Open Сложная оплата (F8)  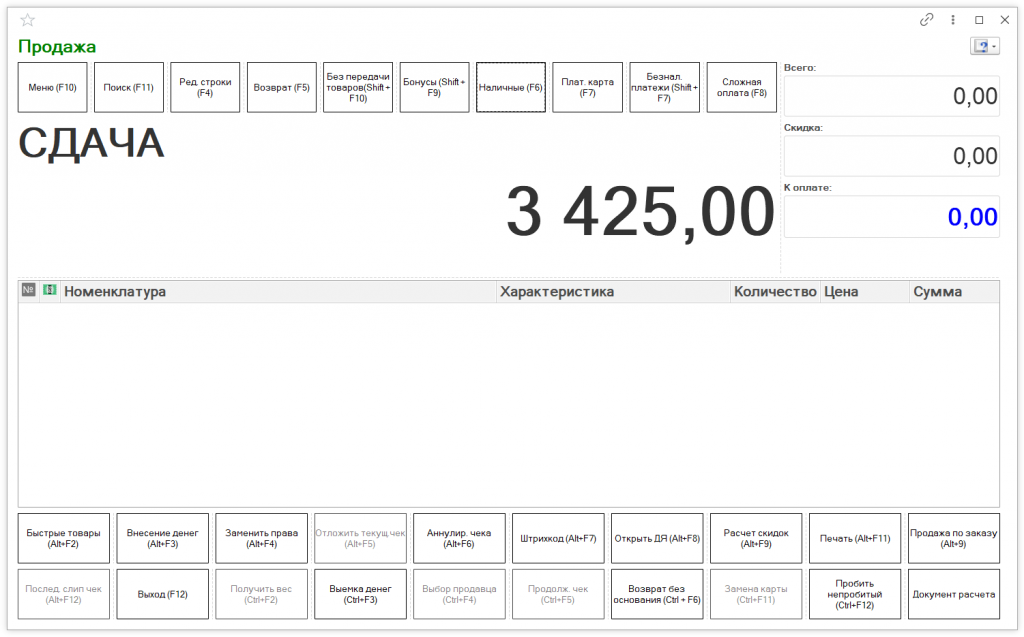[x=741, y=87]
